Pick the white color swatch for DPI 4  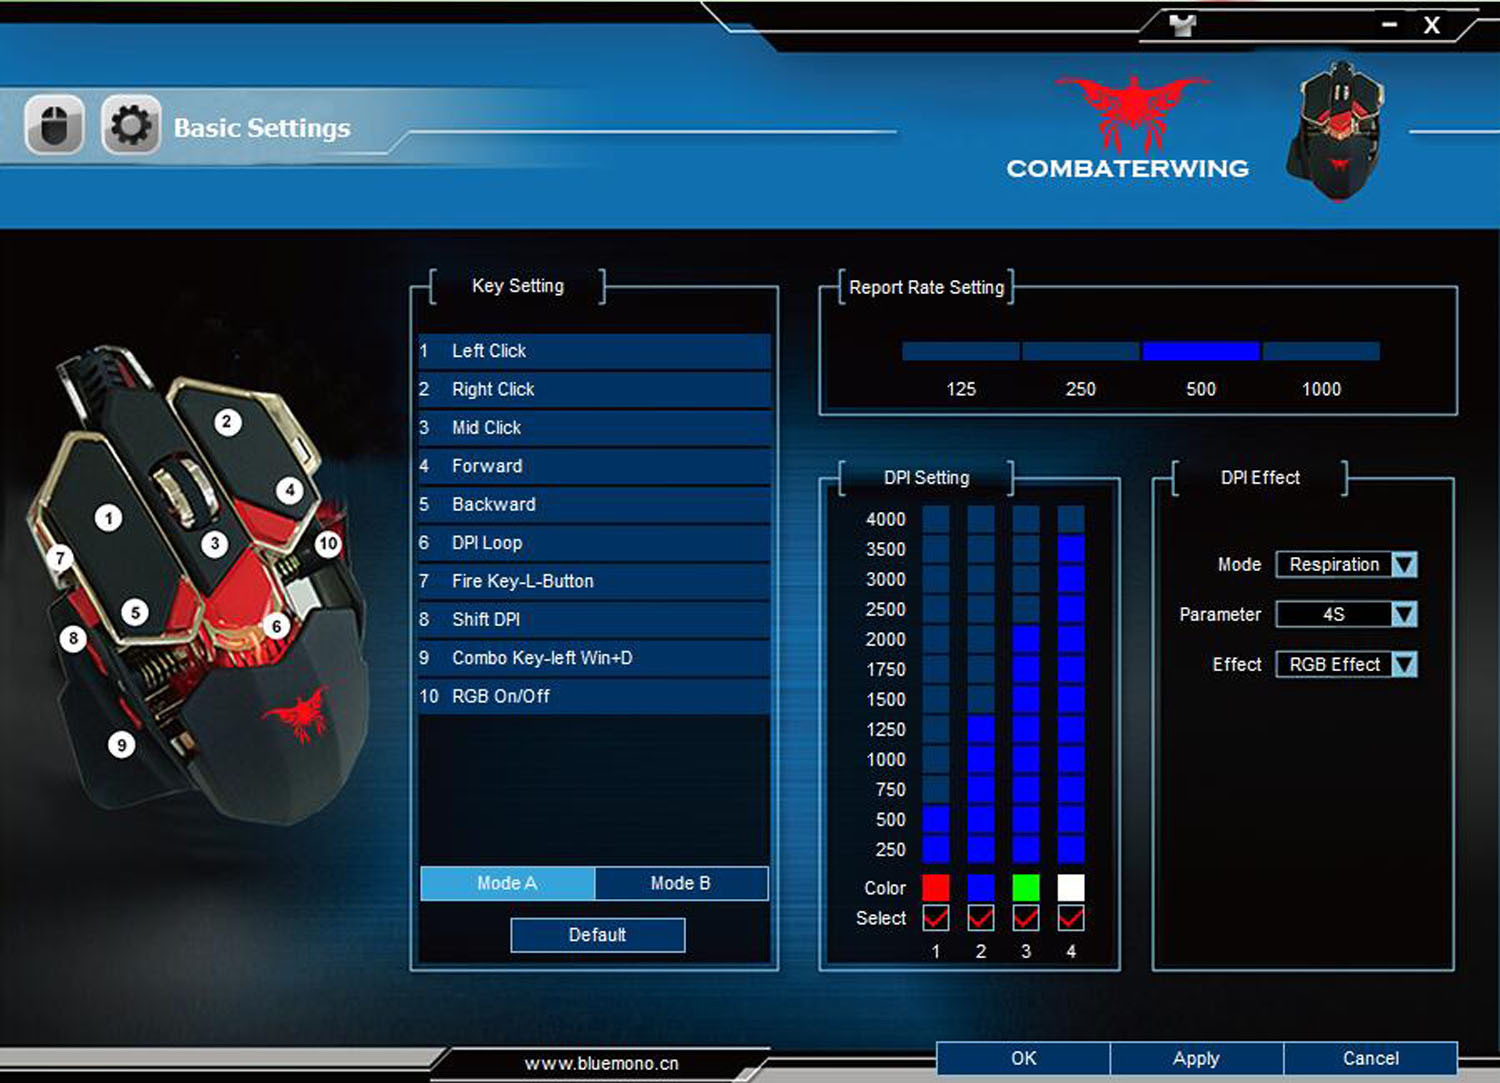1071,887
